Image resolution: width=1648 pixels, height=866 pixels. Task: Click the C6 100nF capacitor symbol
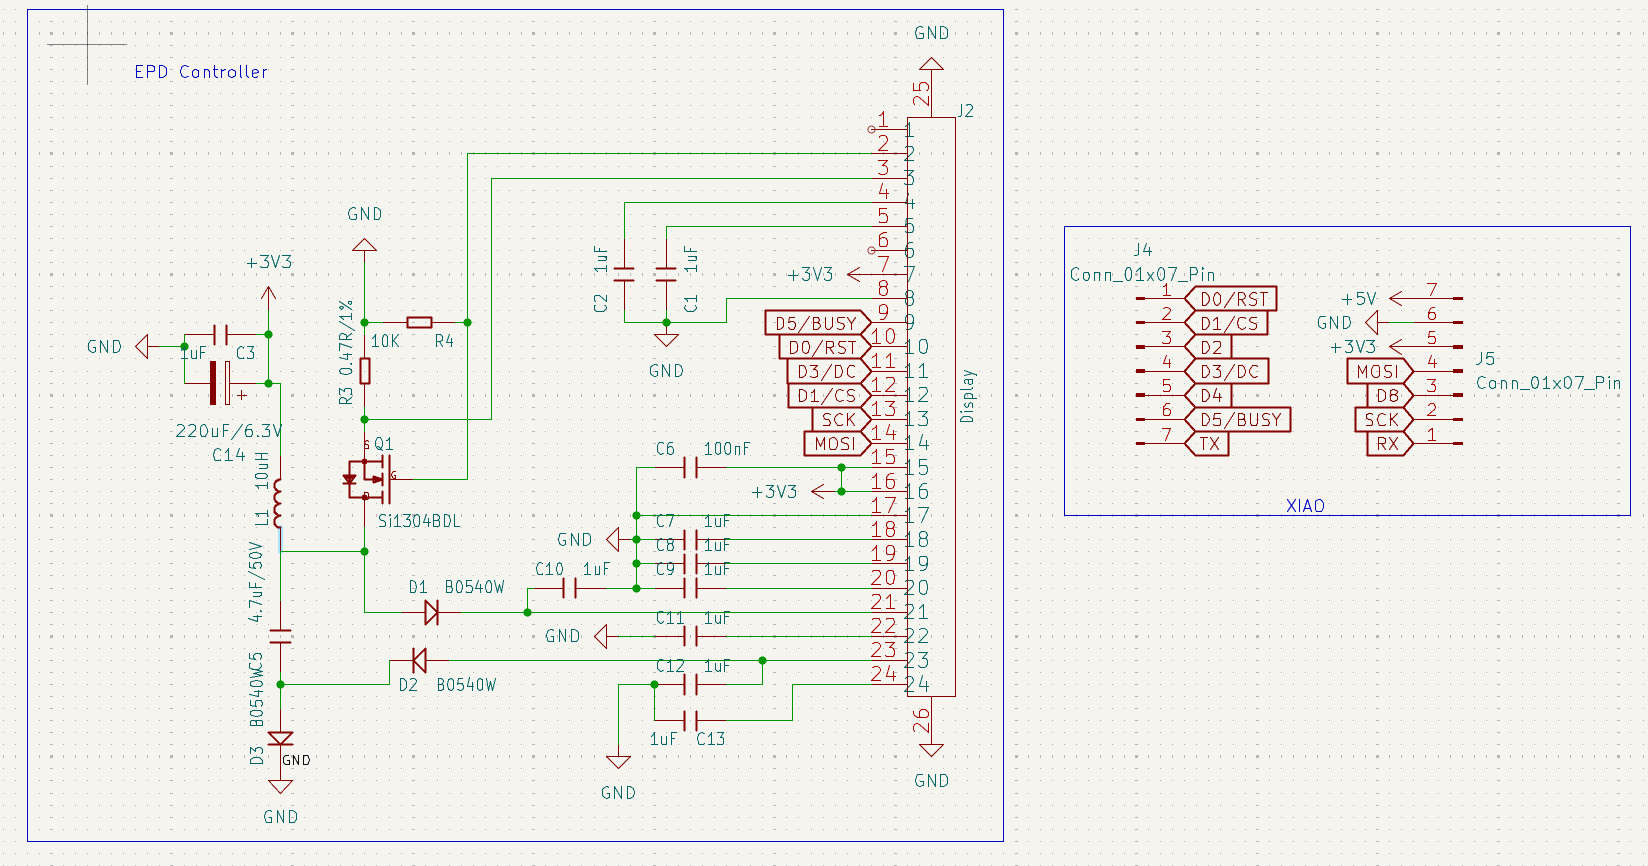pyautogui.click(x=689, y=467)
